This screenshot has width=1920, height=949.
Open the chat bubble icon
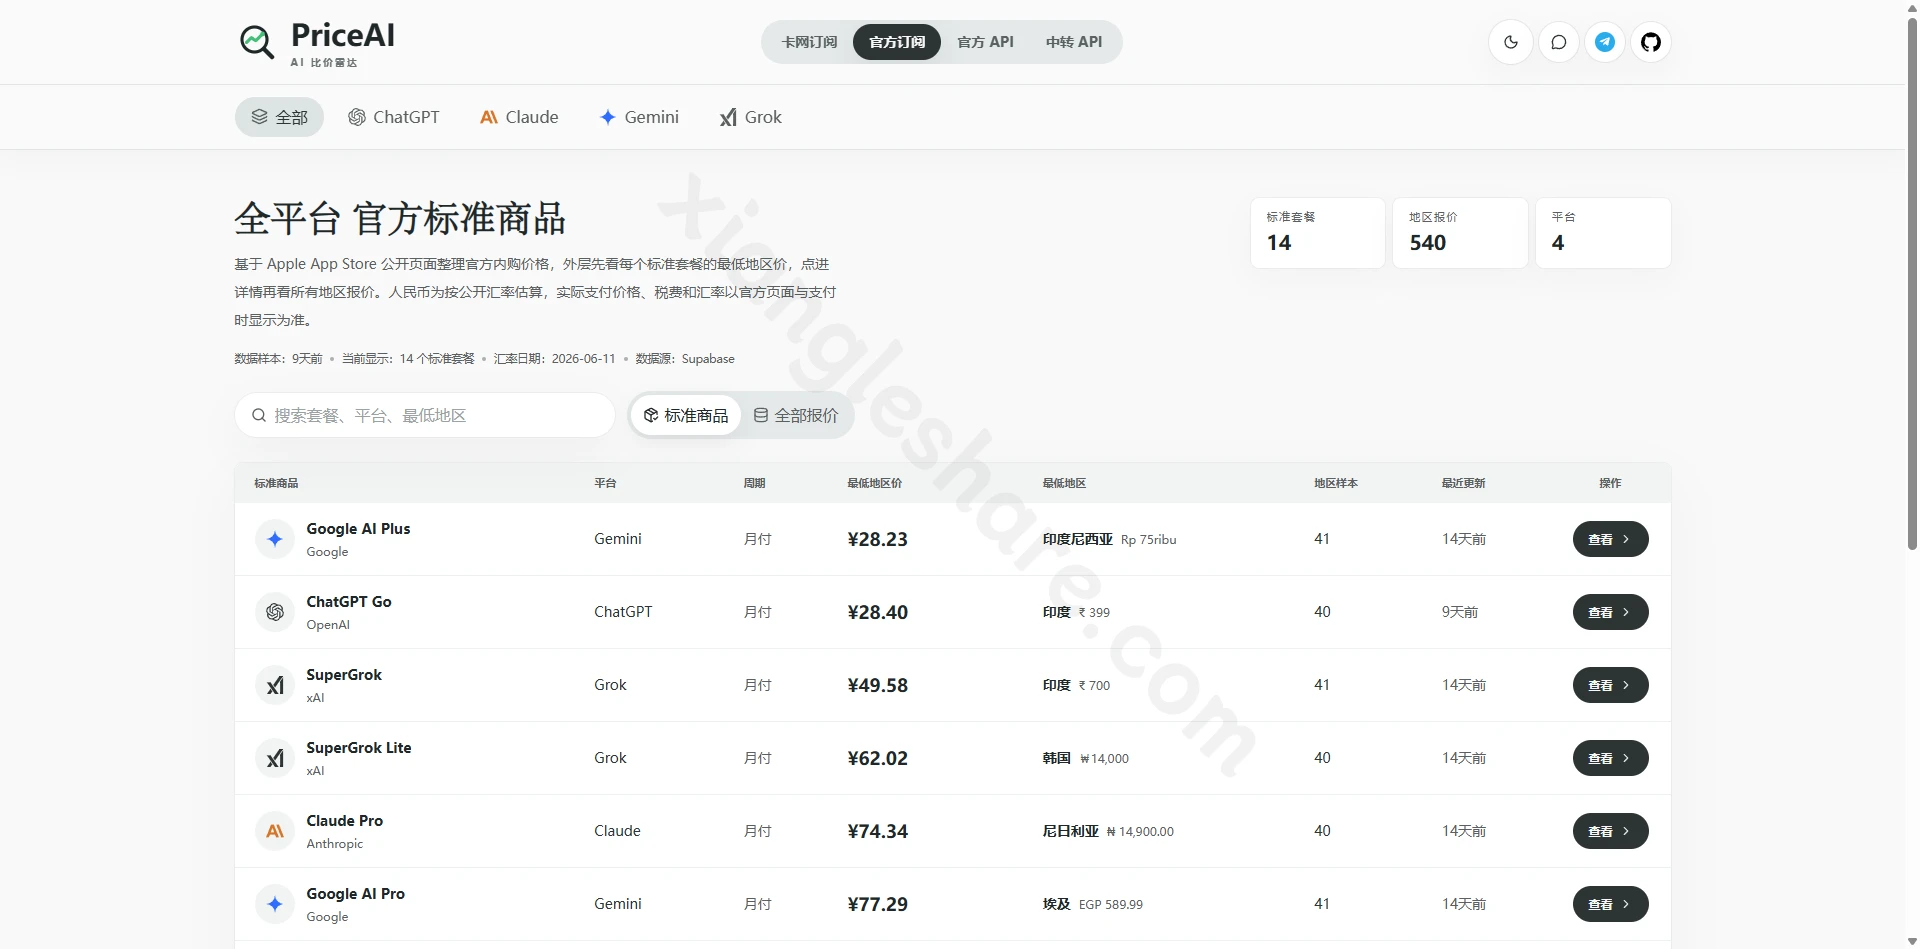tap(1558, 42)
